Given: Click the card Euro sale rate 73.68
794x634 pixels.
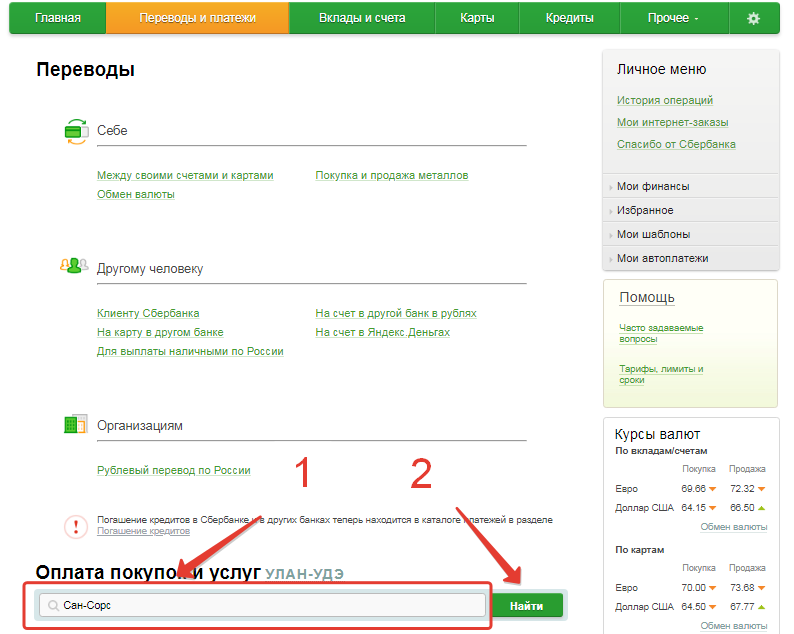Looking at the screenshot, I should tap(742, 587).
